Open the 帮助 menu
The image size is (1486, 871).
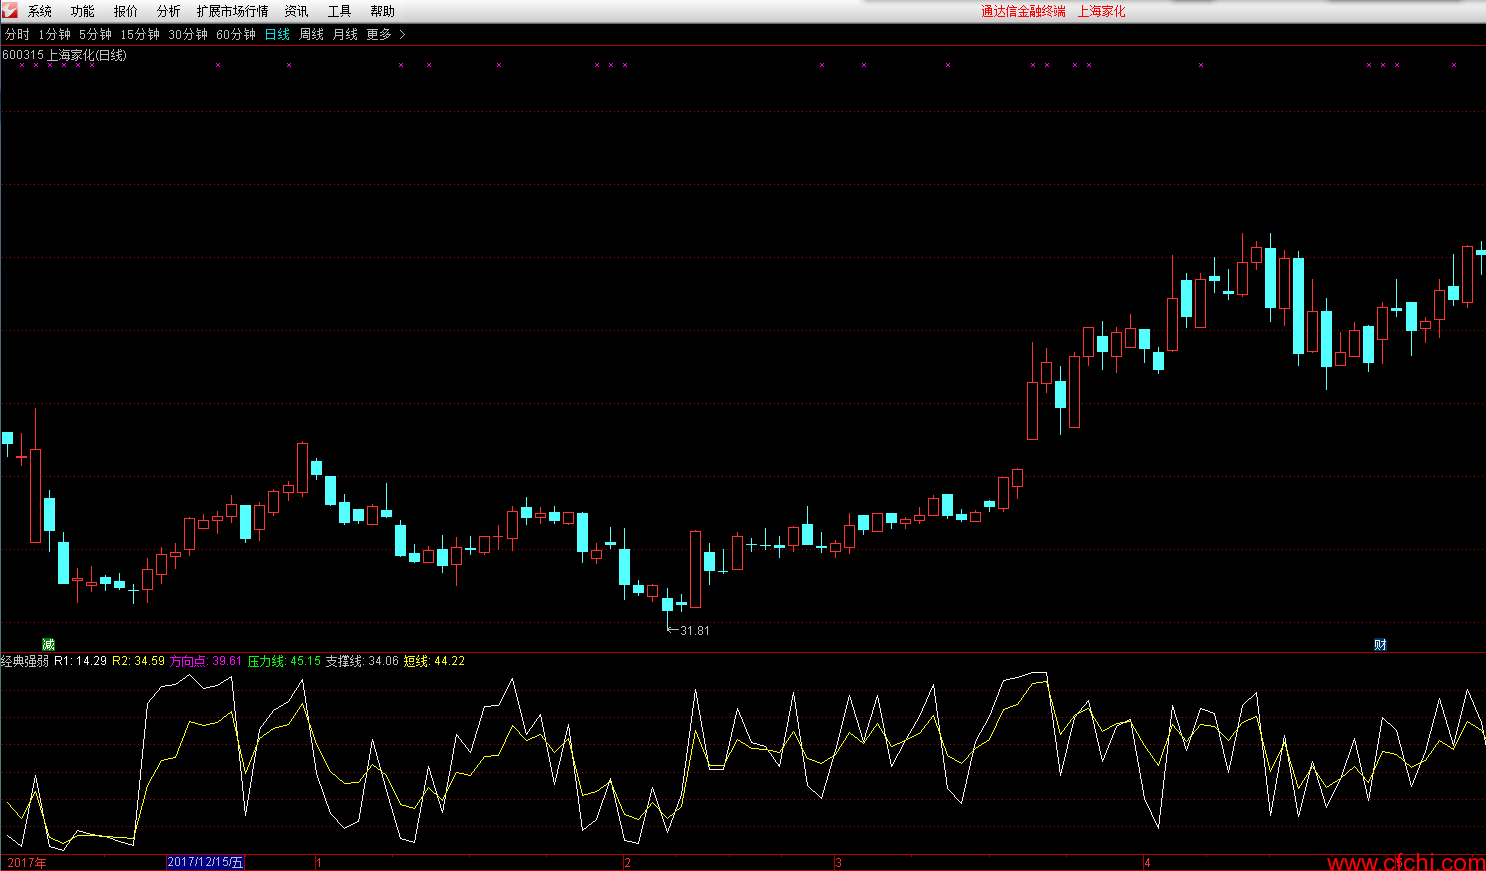[382, 11]
